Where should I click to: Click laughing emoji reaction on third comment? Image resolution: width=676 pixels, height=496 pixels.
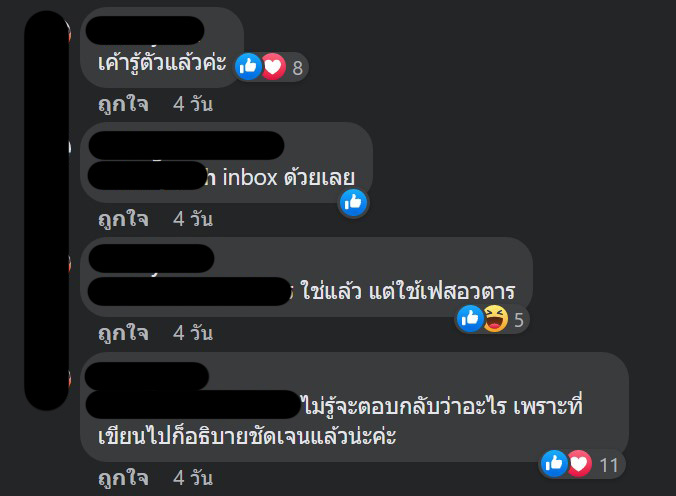(495, 319)
